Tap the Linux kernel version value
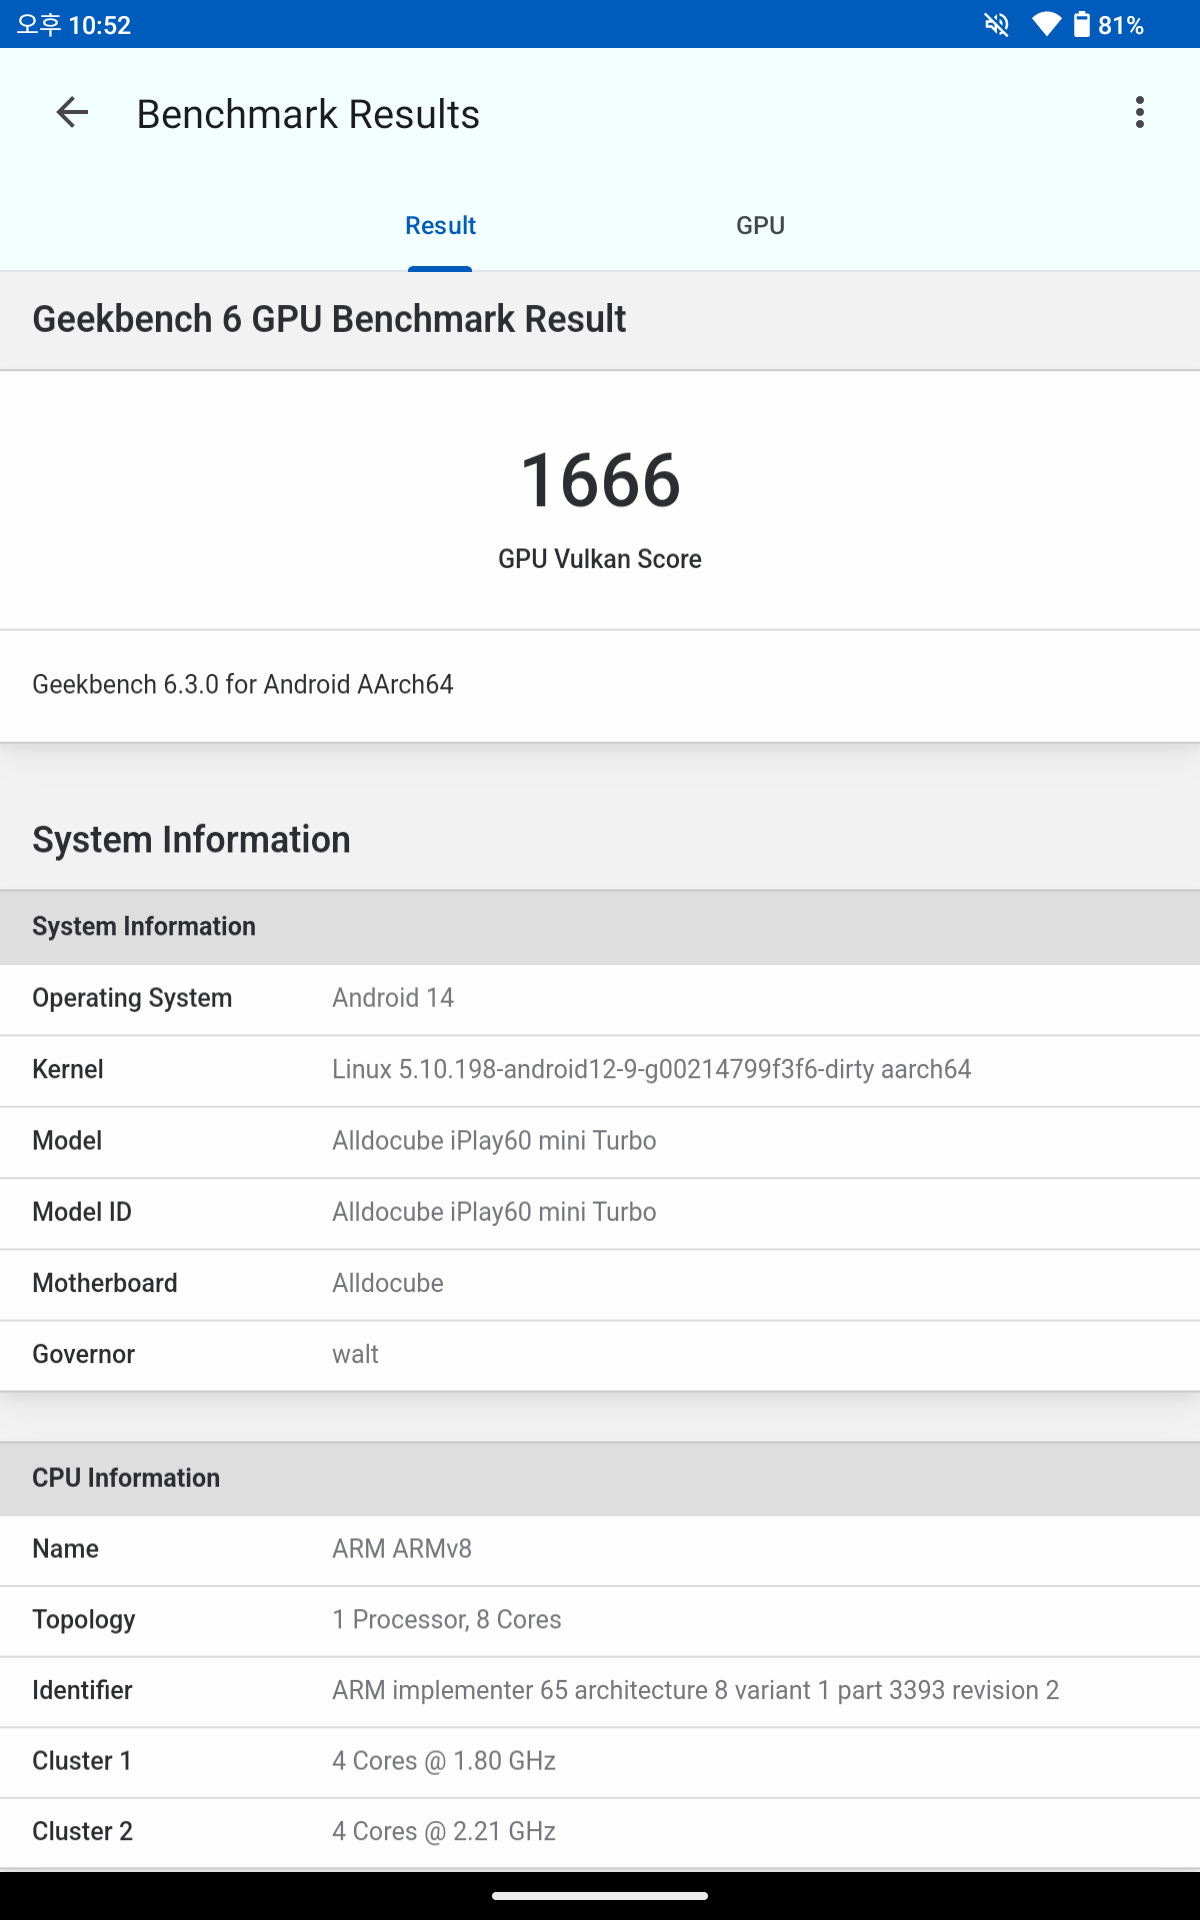Screen dimensions: 1200x1920 [652, 1070]
